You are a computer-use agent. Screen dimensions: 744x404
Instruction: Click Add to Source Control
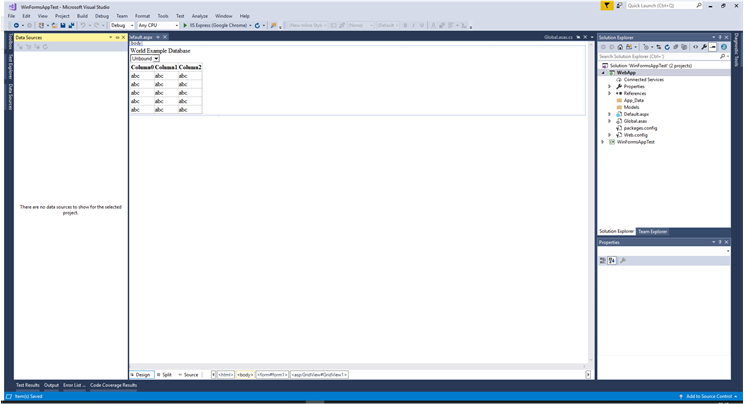[707, 397]
